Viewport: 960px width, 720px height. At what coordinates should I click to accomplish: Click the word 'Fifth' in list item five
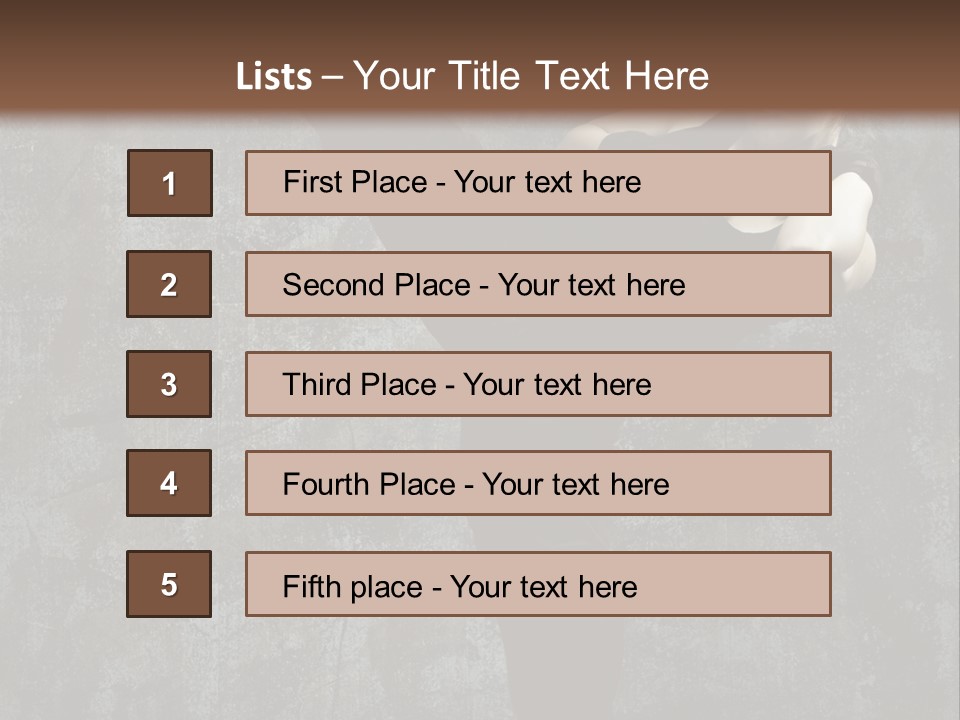[x=313, y=586]
